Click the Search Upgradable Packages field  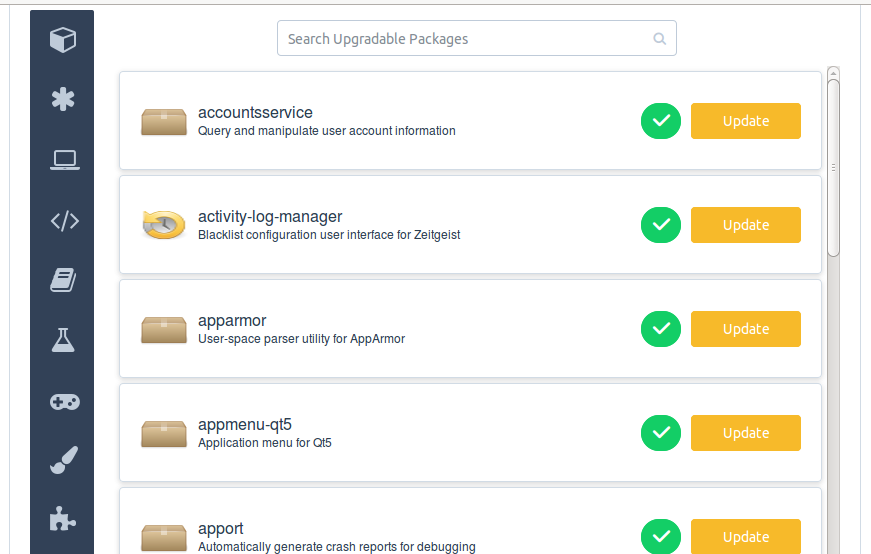(x=477, y=38)
